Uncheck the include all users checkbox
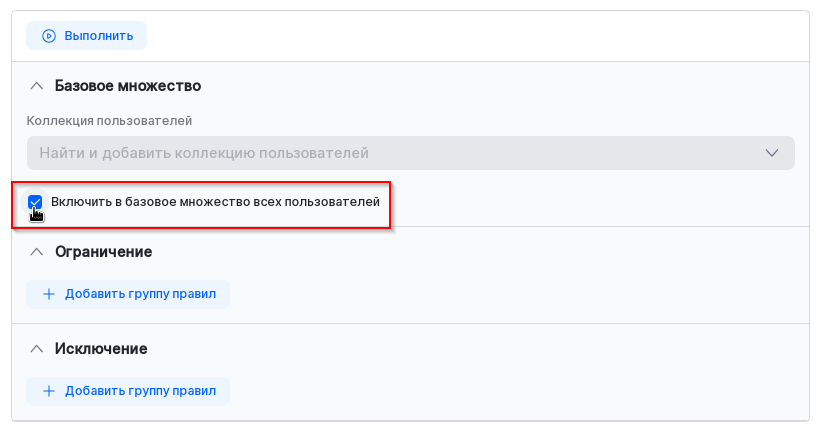819x433 pixels. click(35, 202)
